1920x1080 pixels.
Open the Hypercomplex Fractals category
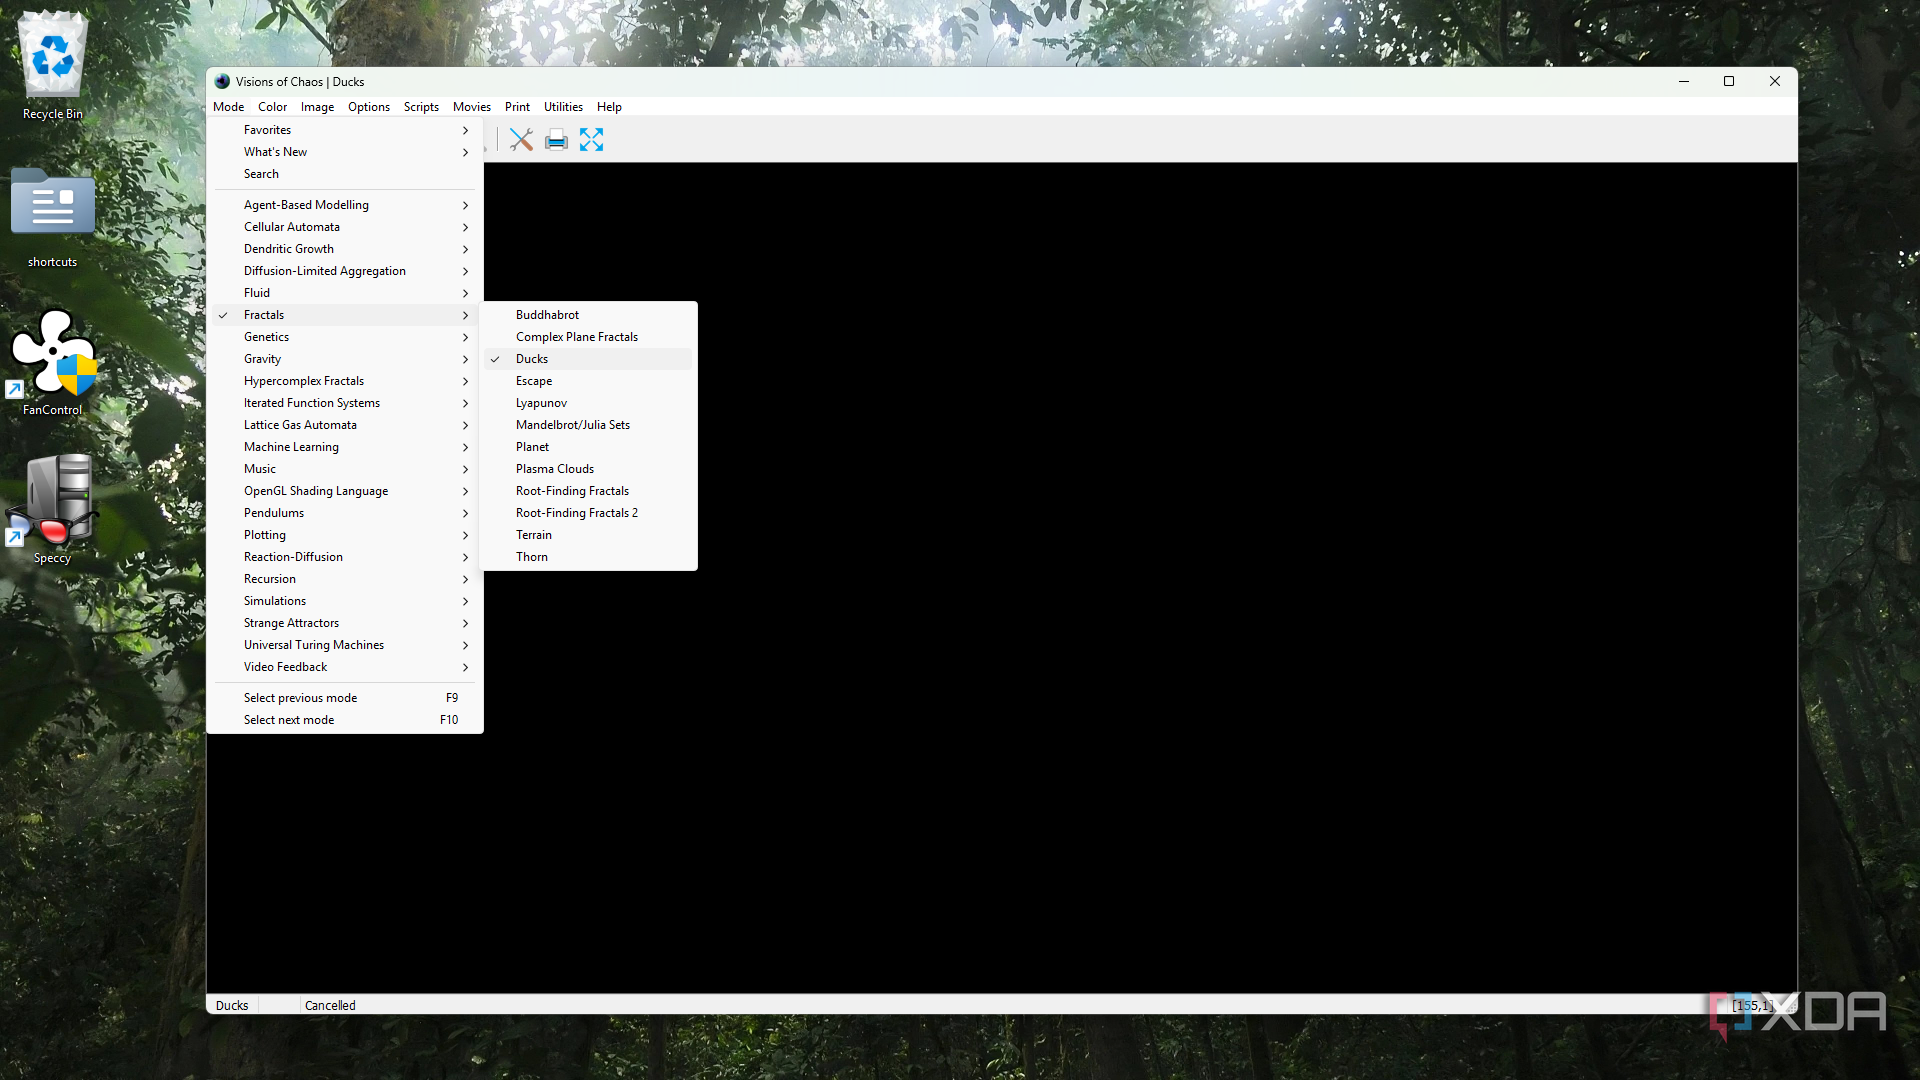(x=345, y=381)
